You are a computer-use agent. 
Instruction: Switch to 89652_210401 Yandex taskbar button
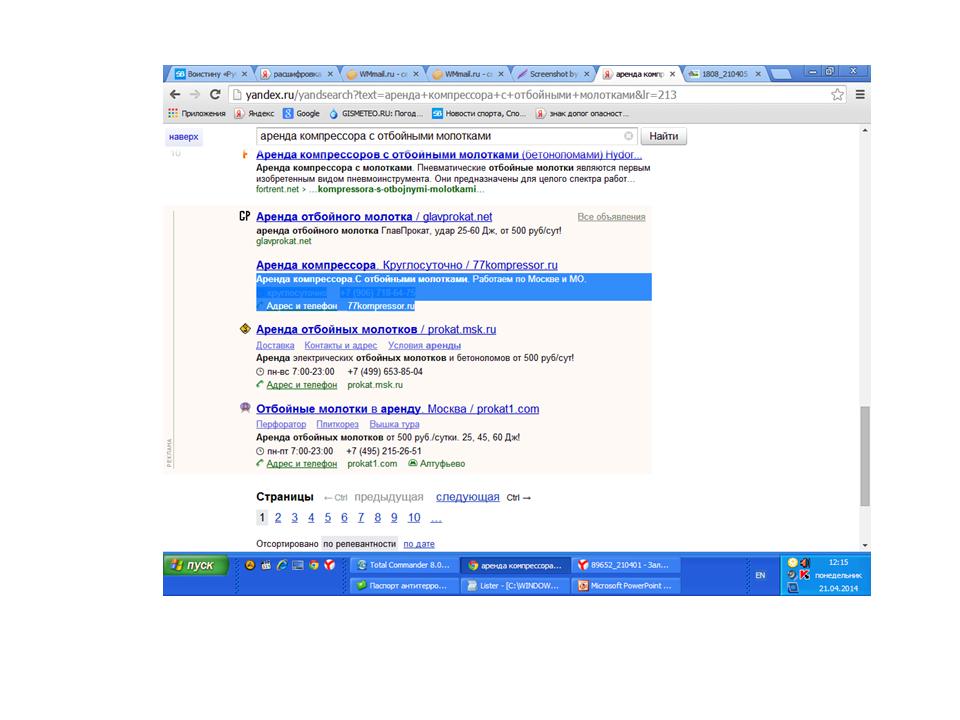pyautogui.click(x=626, y=565)
